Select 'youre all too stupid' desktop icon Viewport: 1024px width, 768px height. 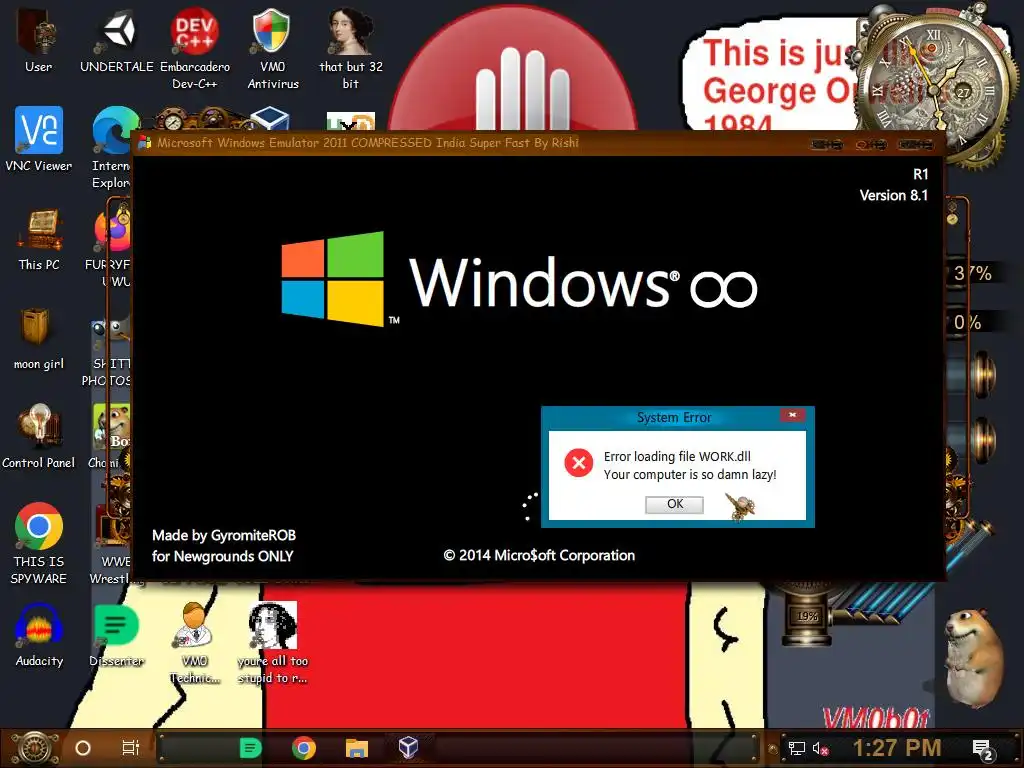point(272,643)
